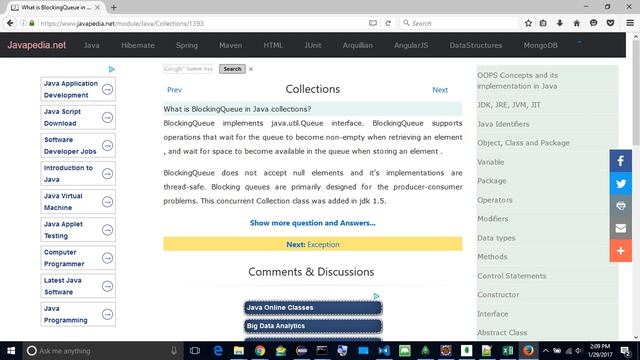Viewport: 640px width, 360px height.
Task: Show hidden system tray icons
Action: coord(546,351)
